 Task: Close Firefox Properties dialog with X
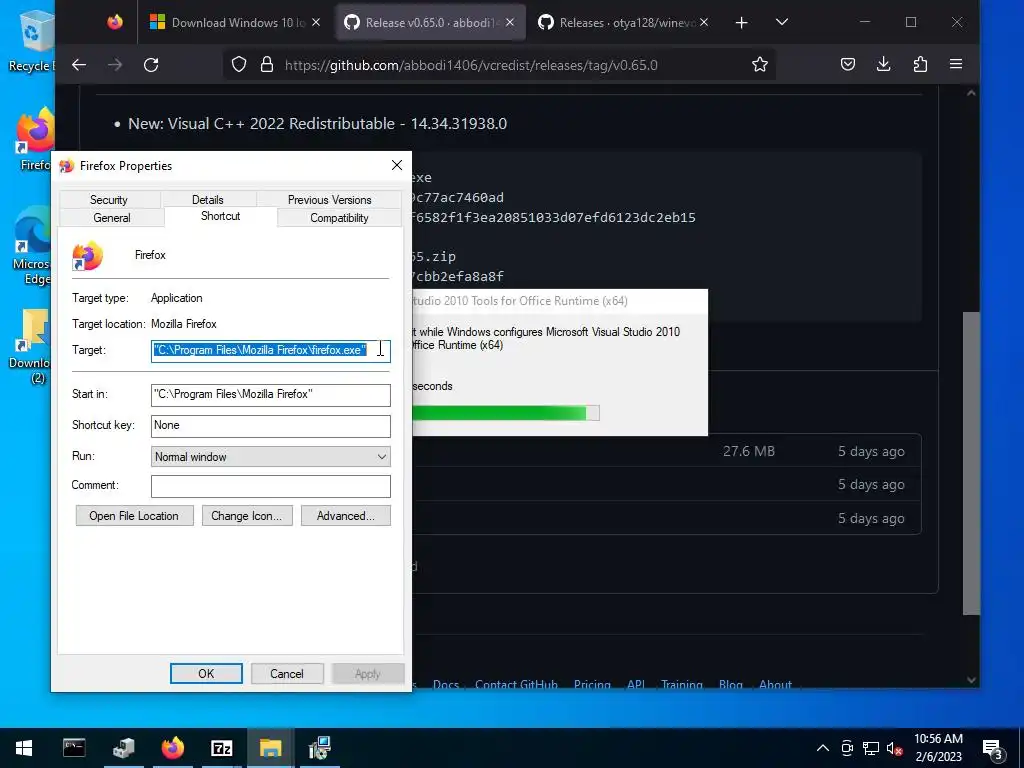(x=396, y=165)
